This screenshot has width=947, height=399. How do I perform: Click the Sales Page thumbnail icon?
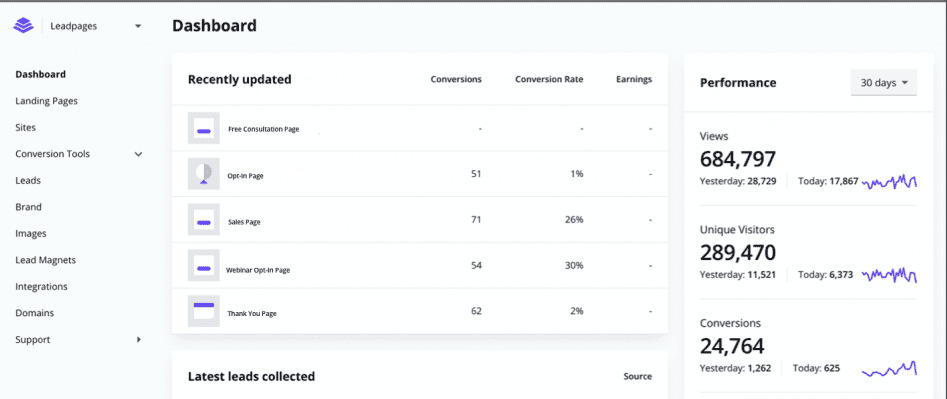pos(204,220)
